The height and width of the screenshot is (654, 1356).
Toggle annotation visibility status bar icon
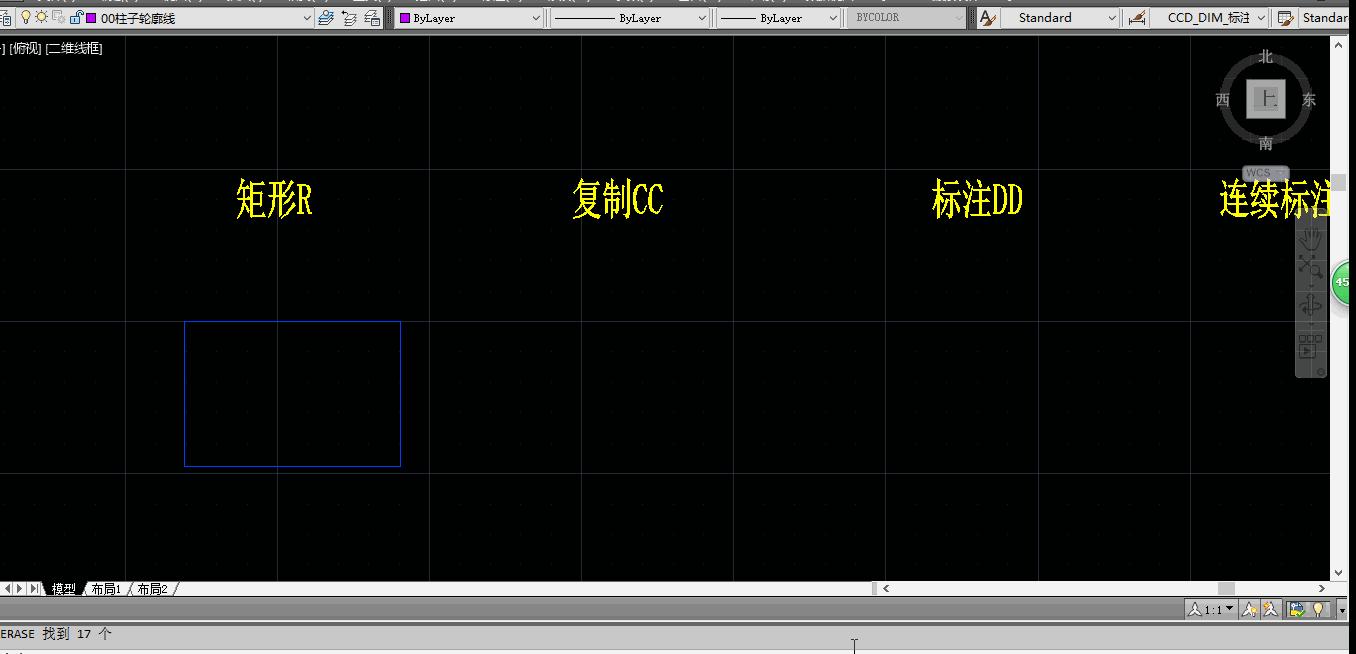1250,609
